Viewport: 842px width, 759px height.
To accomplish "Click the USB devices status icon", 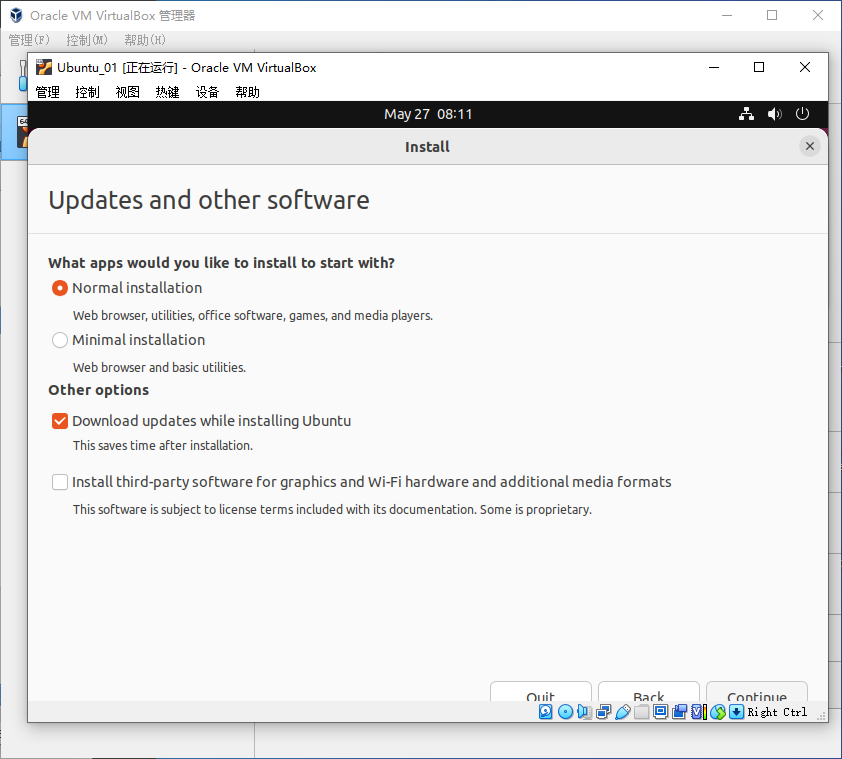I will (622, 712).
